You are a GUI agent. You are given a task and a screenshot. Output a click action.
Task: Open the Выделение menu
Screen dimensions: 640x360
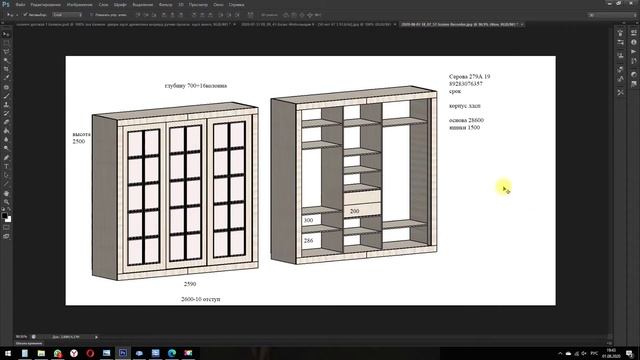pyautogui.click(x=142, y=4)
